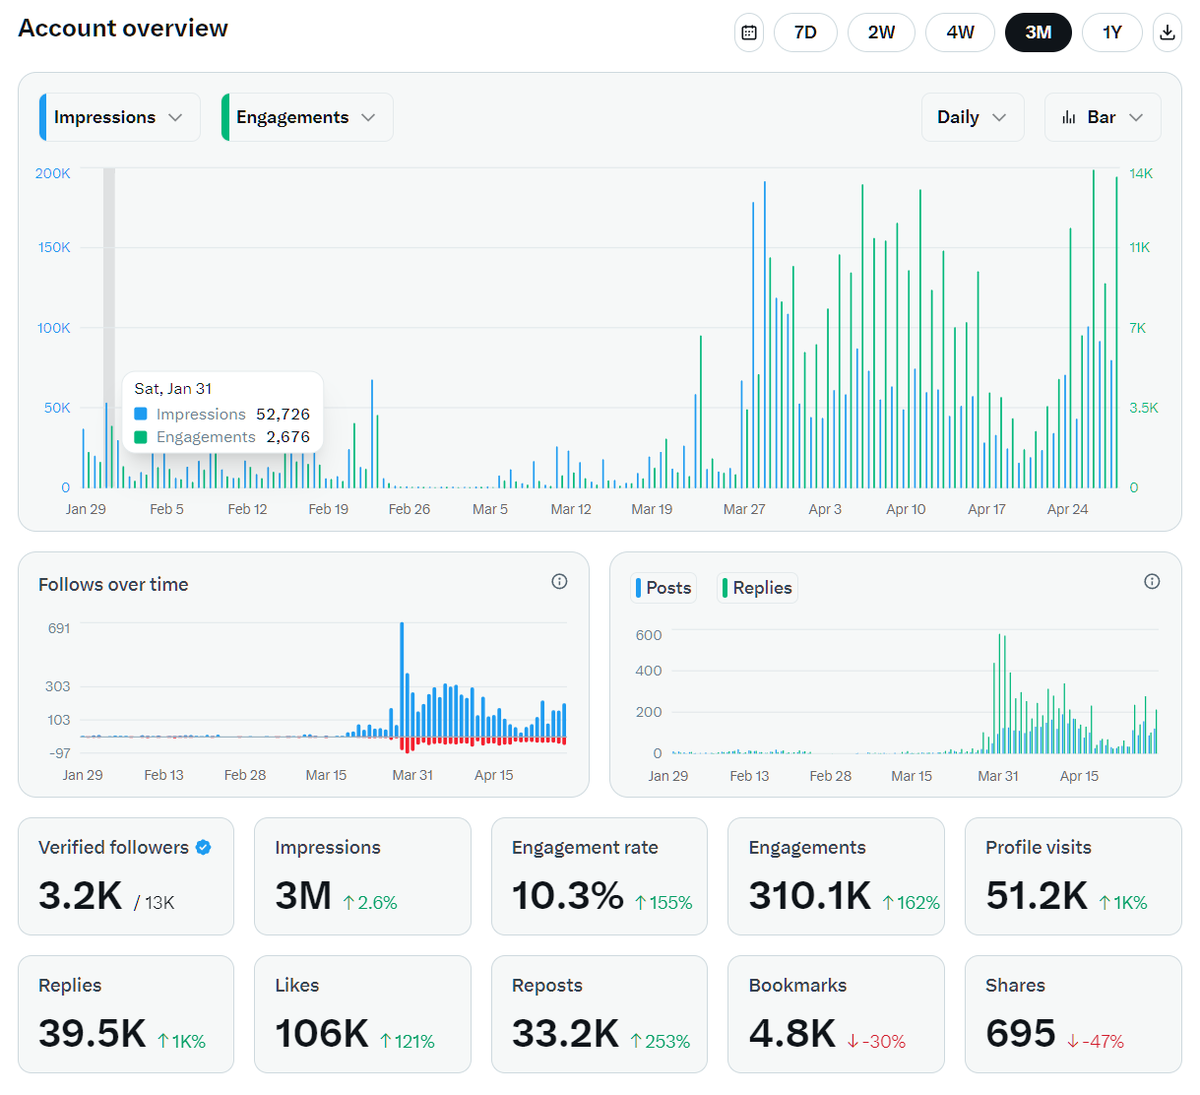The width and height of the screenshot is (1200, 1095).
Task: Open the Replies 39.5K card
Action: tap(126, 1014)
